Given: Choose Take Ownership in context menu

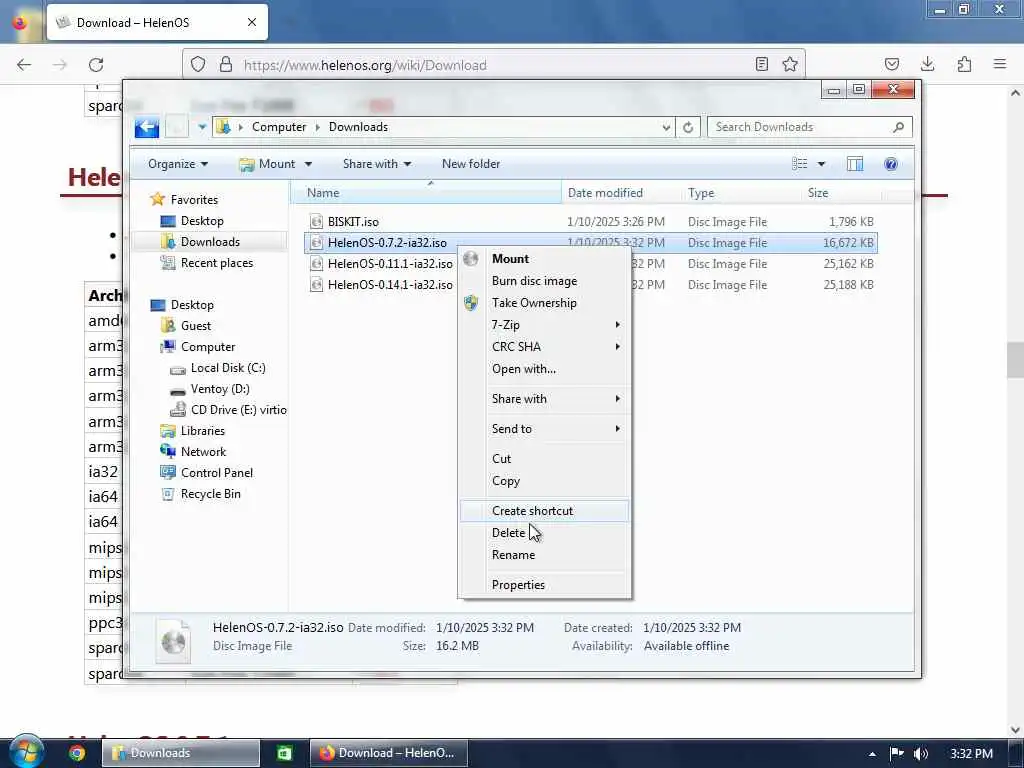Looking at the screenshot, I should click(x=543, y=303).
